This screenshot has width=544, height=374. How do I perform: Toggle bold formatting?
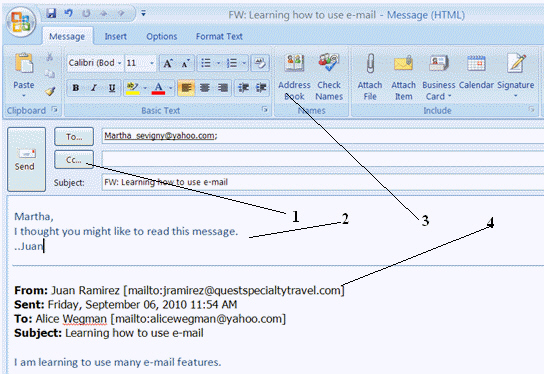[x=76, y=88]
